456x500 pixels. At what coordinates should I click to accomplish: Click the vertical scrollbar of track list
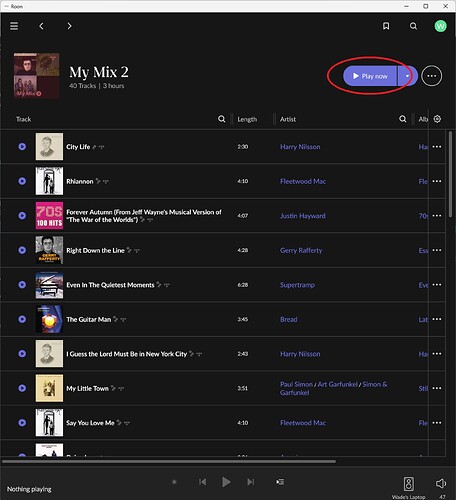point(450,173)
